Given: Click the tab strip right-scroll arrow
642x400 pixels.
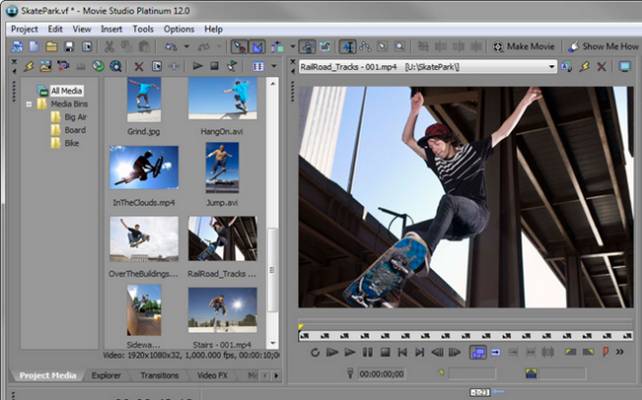Looking at the screenshot, I should point(277,375).
